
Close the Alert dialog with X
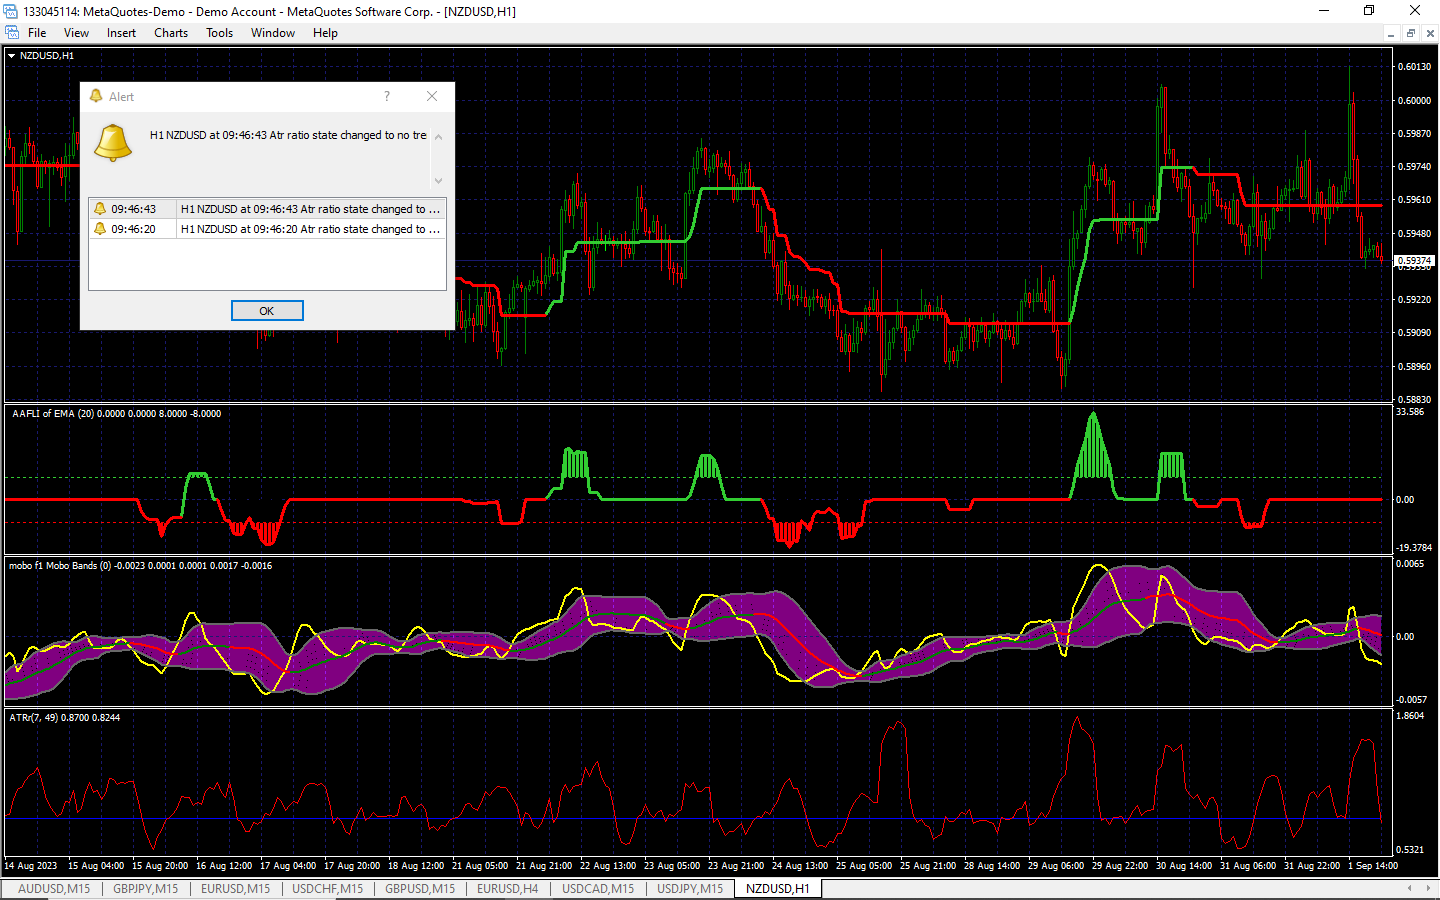pyautogui.click(x=432, y=96)
